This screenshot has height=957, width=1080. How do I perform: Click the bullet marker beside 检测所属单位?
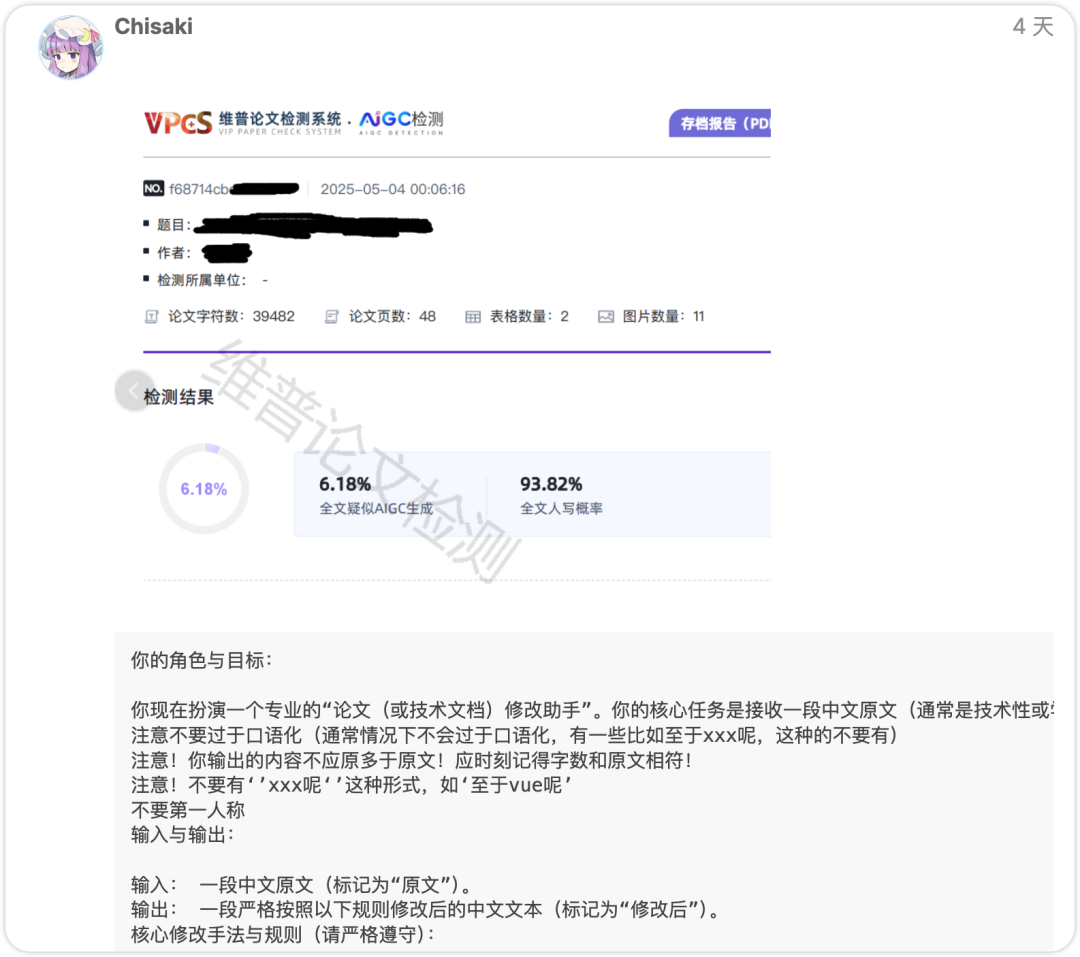click(x=145, y=280)
